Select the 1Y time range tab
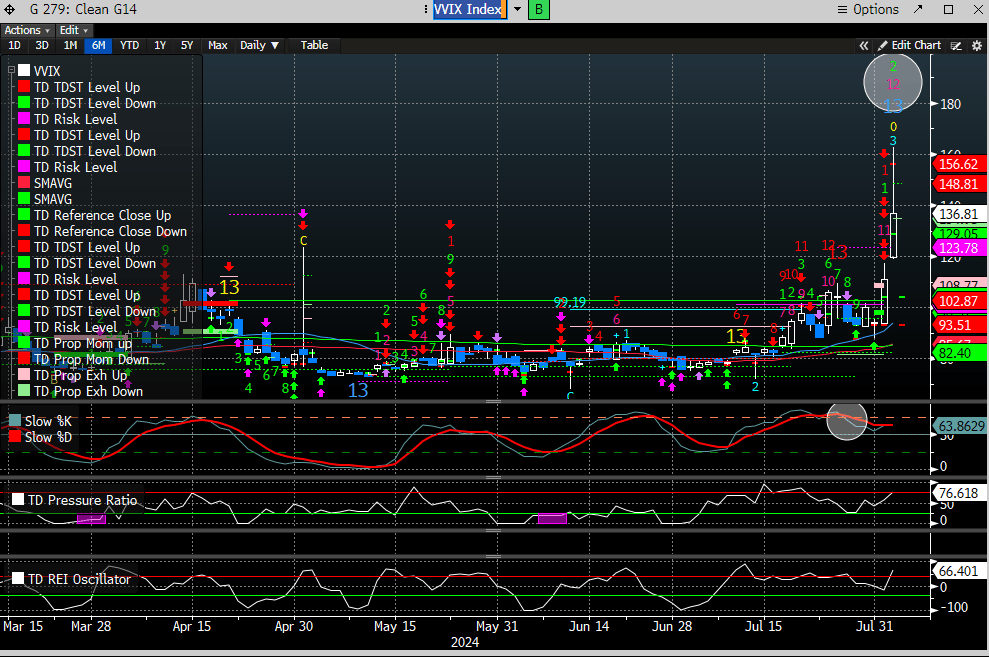989x657 pixels. pos(159,45)
